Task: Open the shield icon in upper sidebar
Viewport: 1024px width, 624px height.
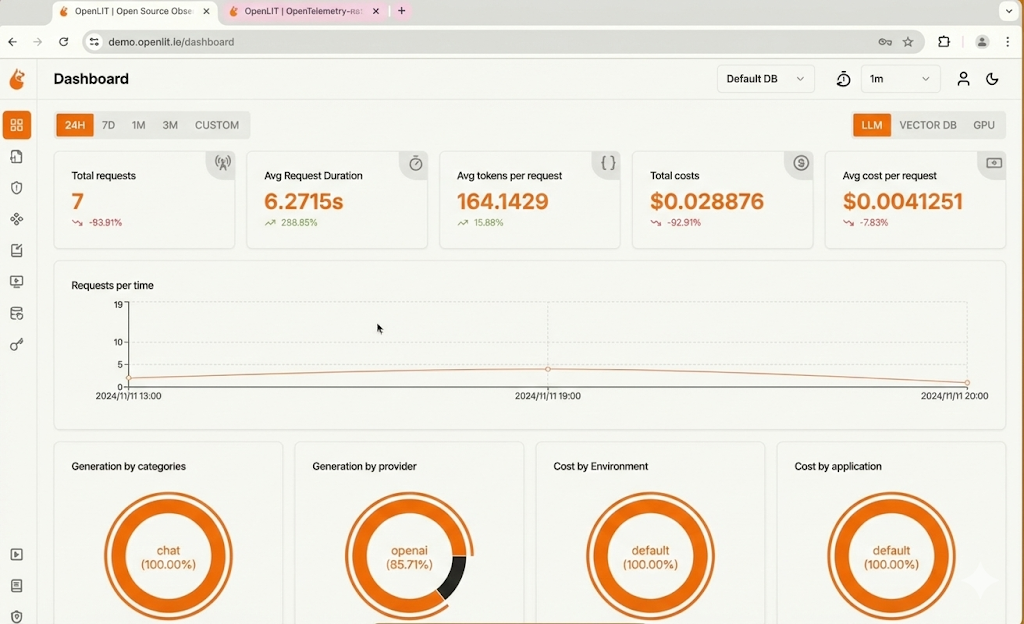Action: 17,188
